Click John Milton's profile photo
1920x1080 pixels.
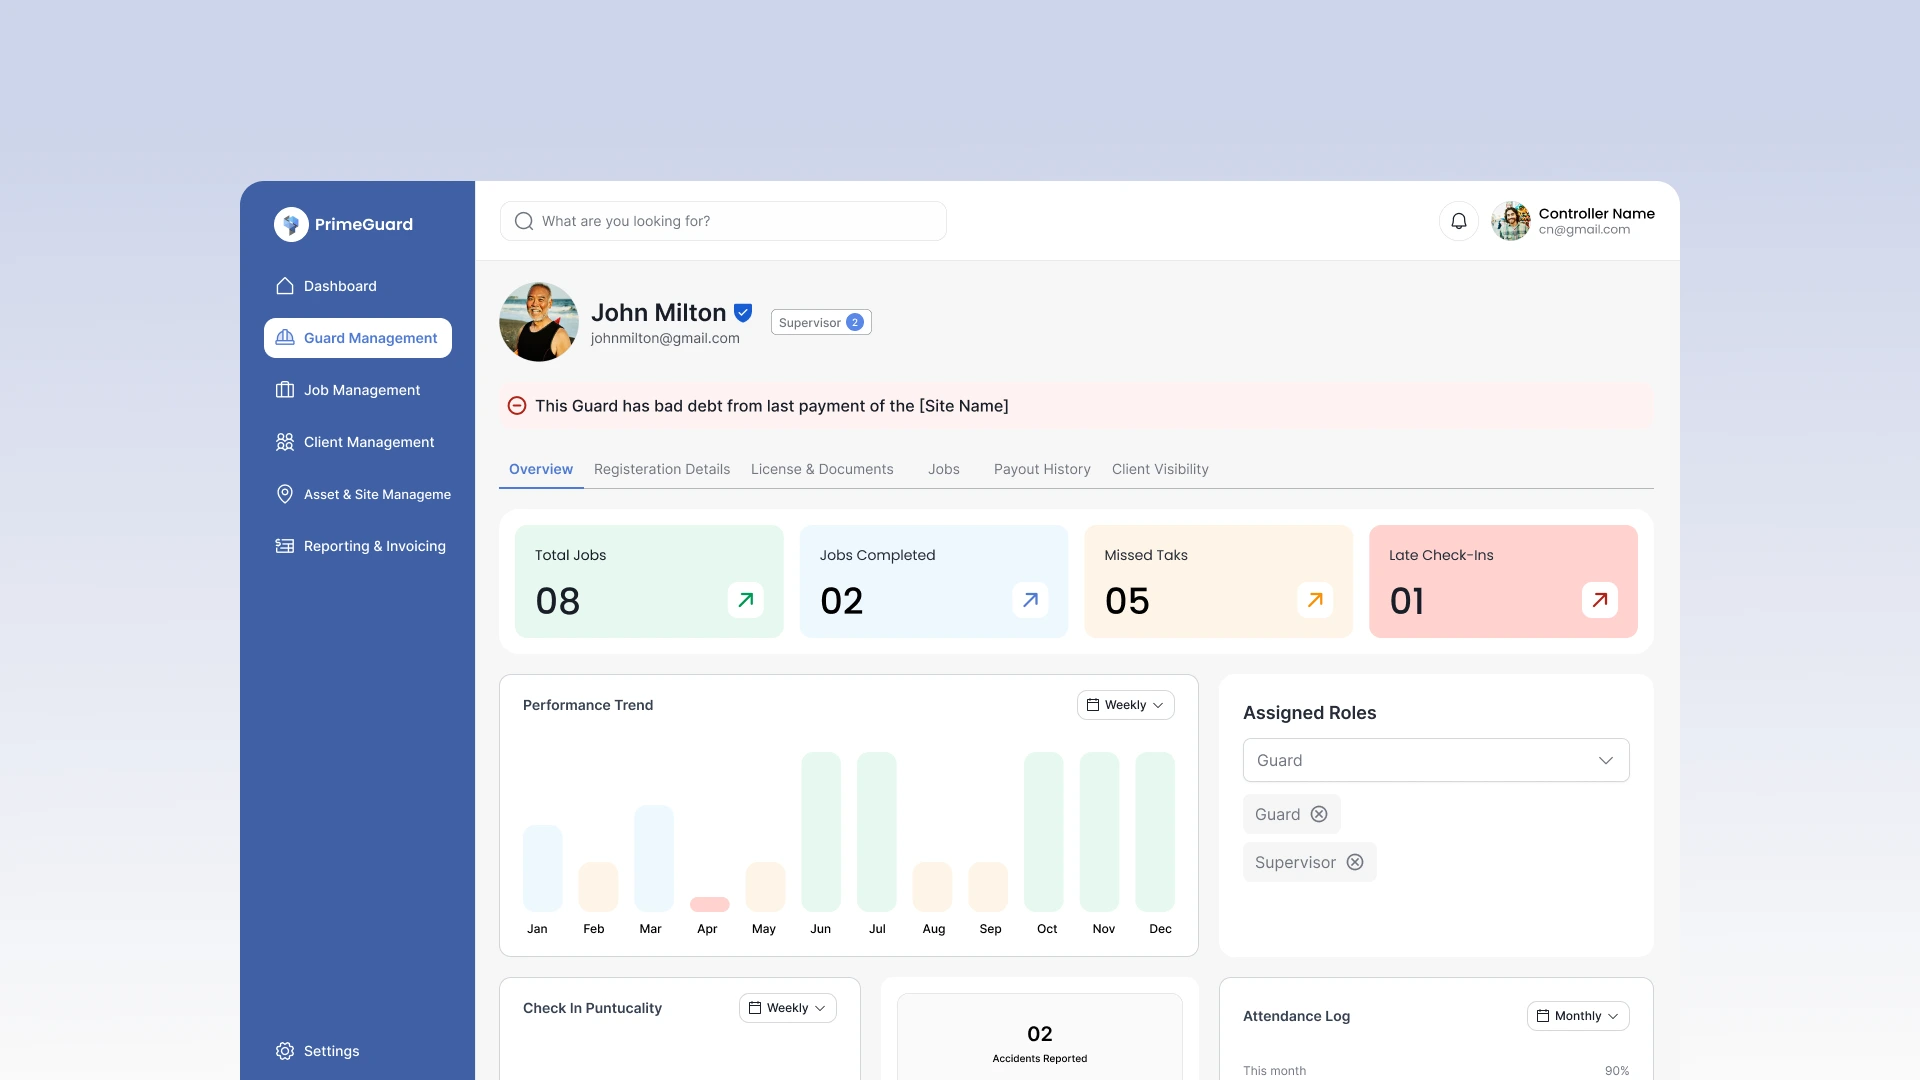pos(539,322)
